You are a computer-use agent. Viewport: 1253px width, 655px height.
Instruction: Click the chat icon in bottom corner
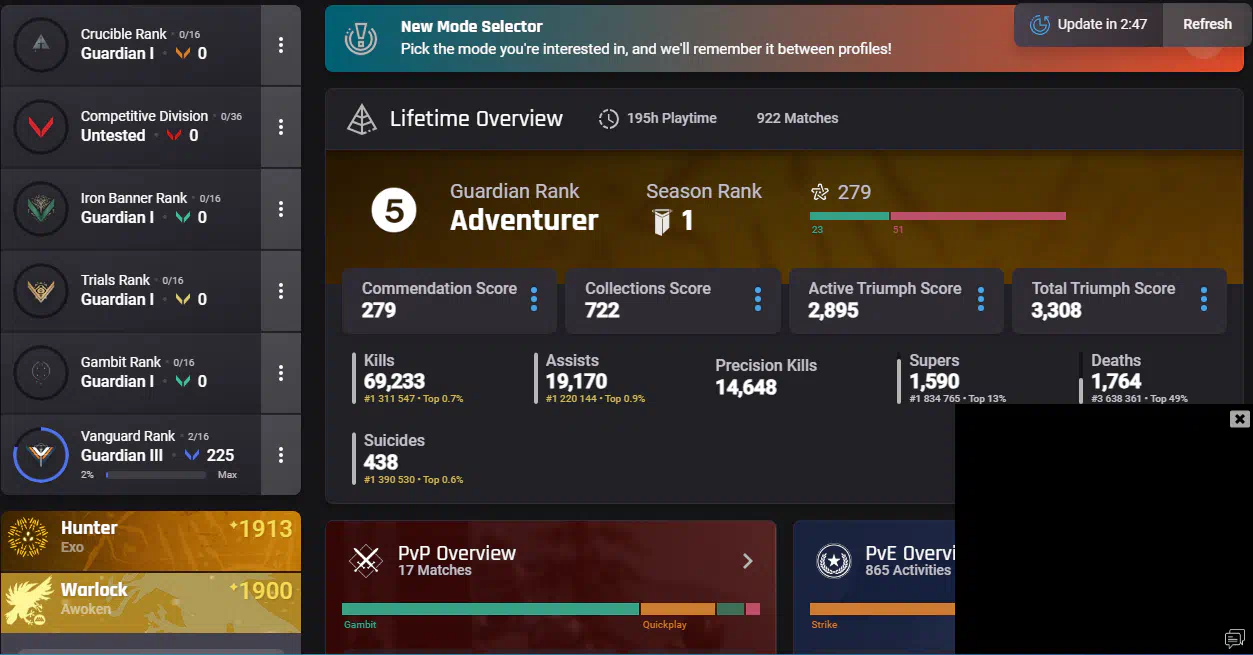(1234, 638)
